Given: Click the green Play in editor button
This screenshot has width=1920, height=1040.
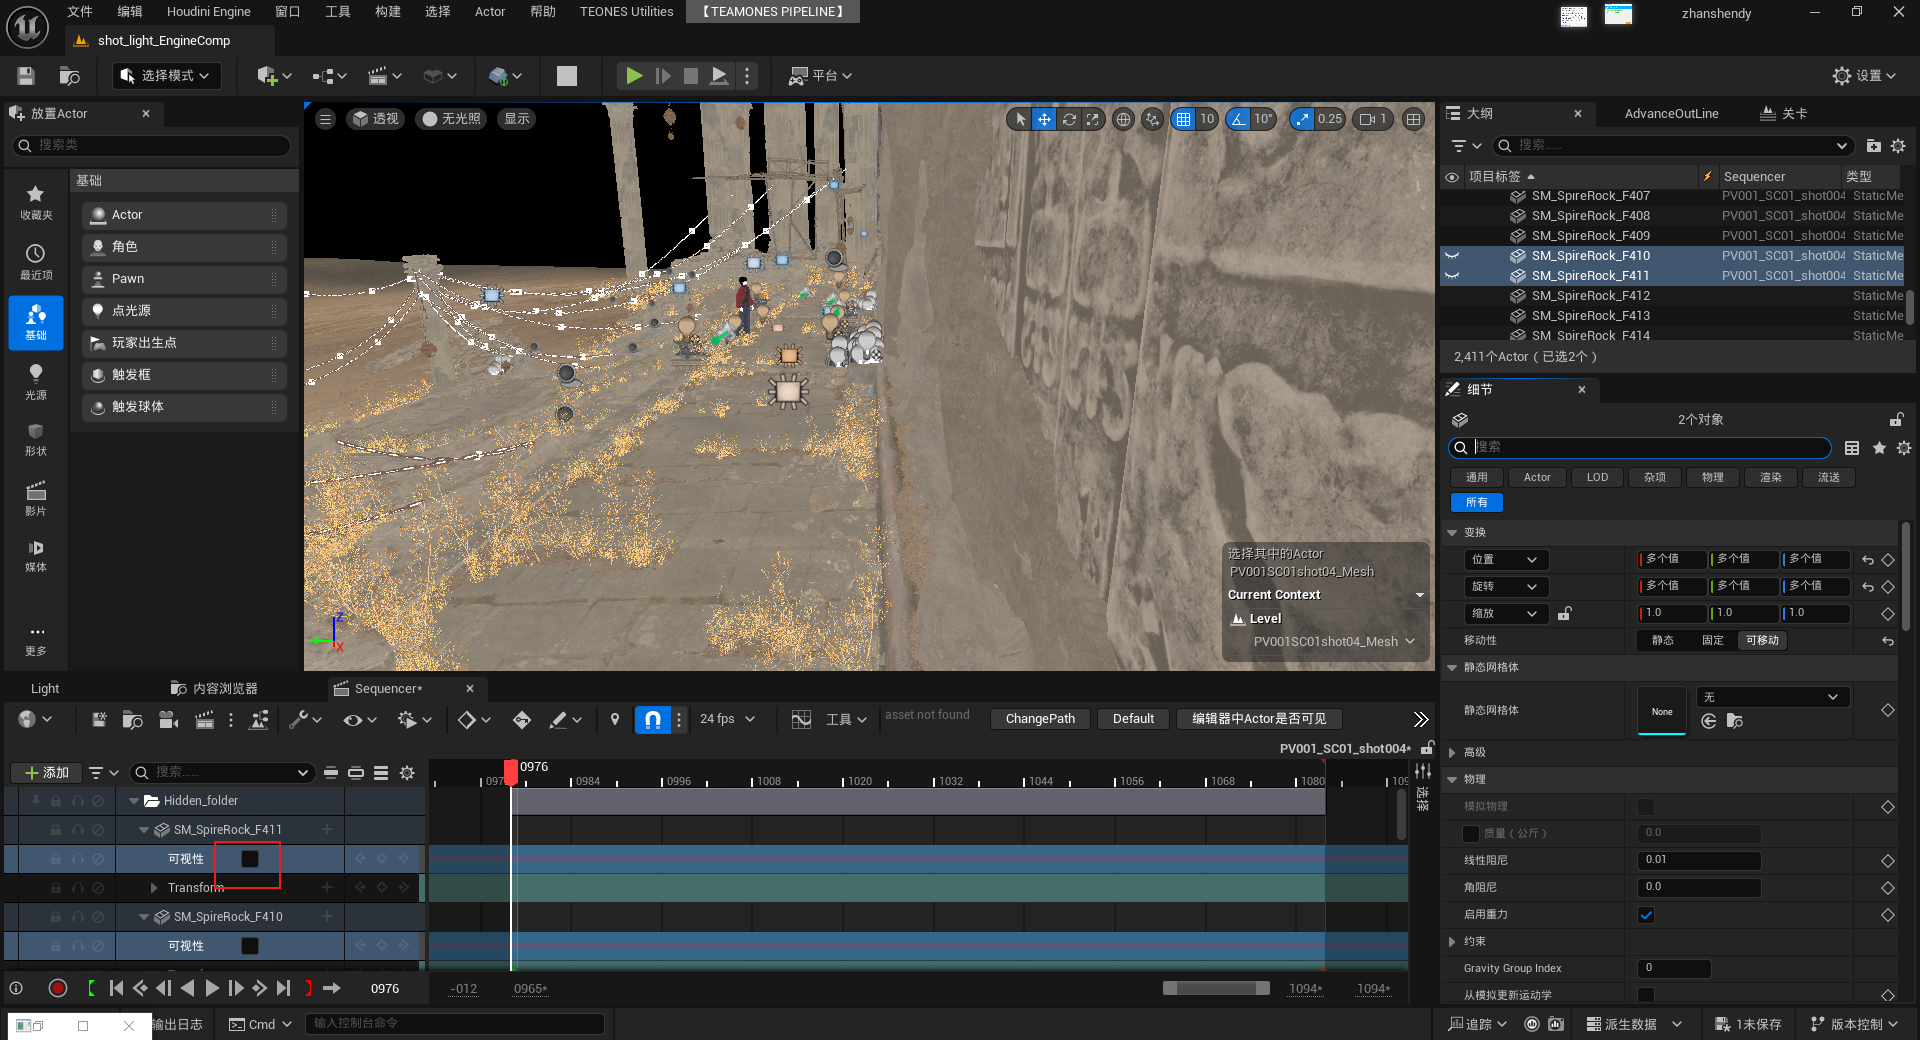Looking at the screenshot, I should click(633, 76).
